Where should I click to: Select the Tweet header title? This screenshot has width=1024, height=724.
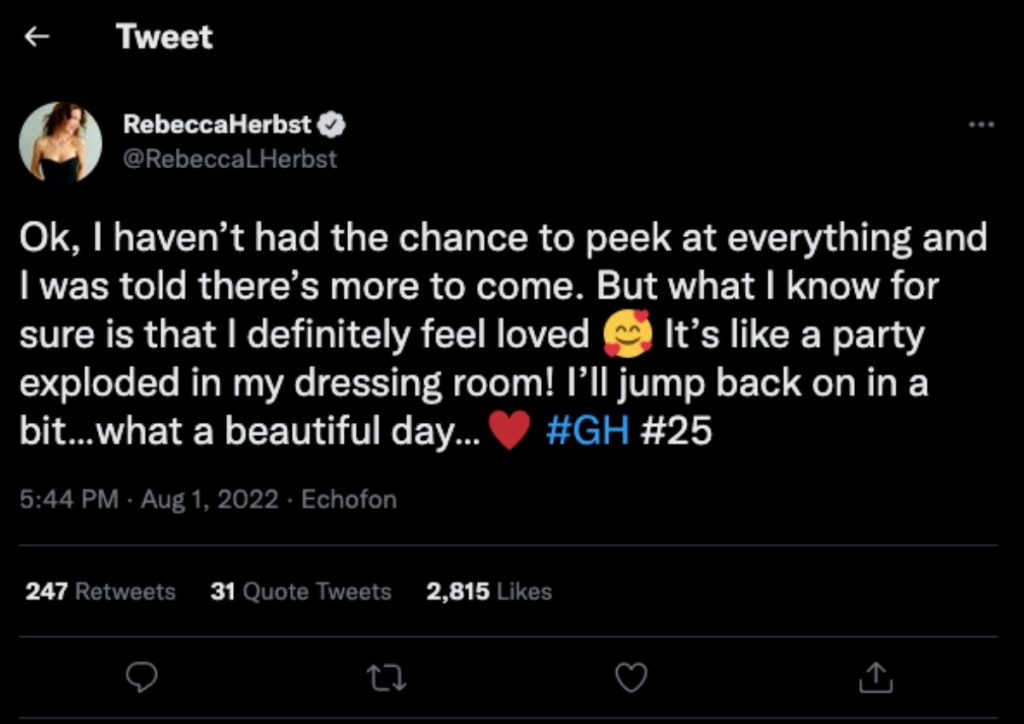coord(165,37)
